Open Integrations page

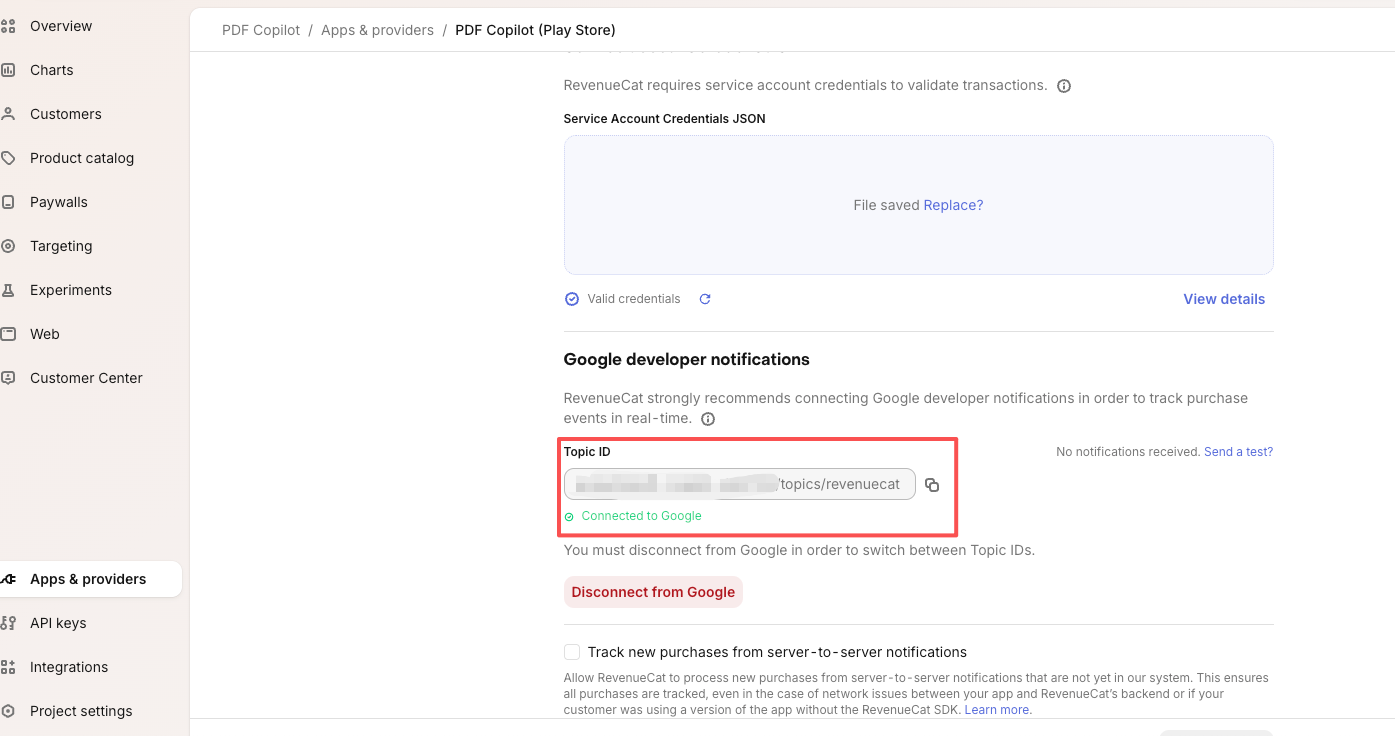[x=68, y=667]
